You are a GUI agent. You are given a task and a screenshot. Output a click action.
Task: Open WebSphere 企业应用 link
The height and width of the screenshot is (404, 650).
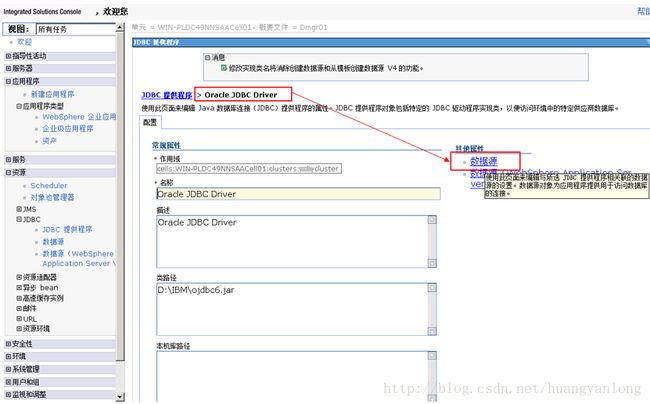[79, 117]
